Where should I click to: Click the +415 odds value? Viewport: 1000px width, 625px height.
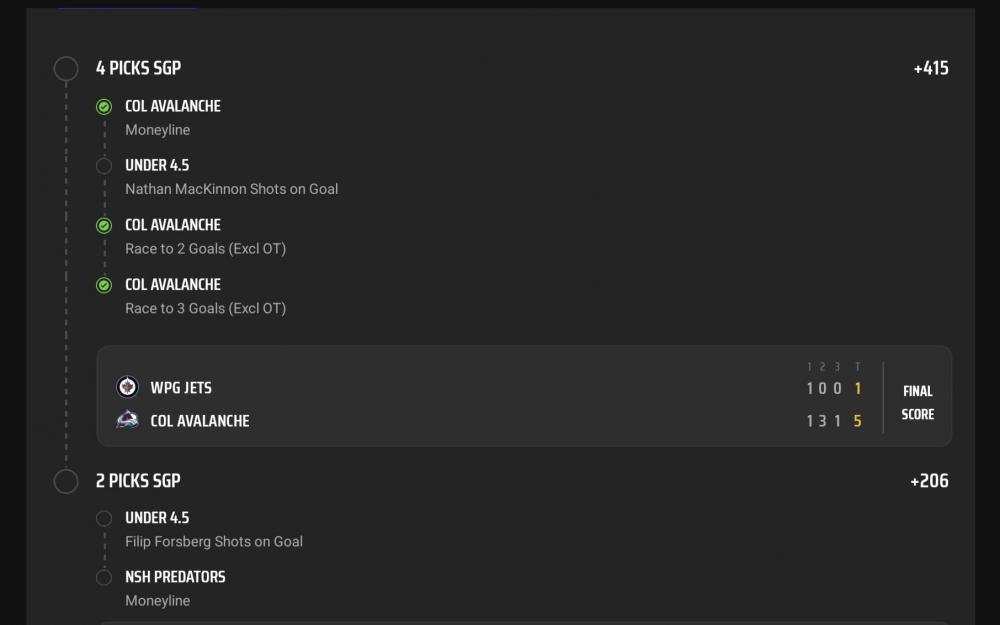(x=930, y=68)
